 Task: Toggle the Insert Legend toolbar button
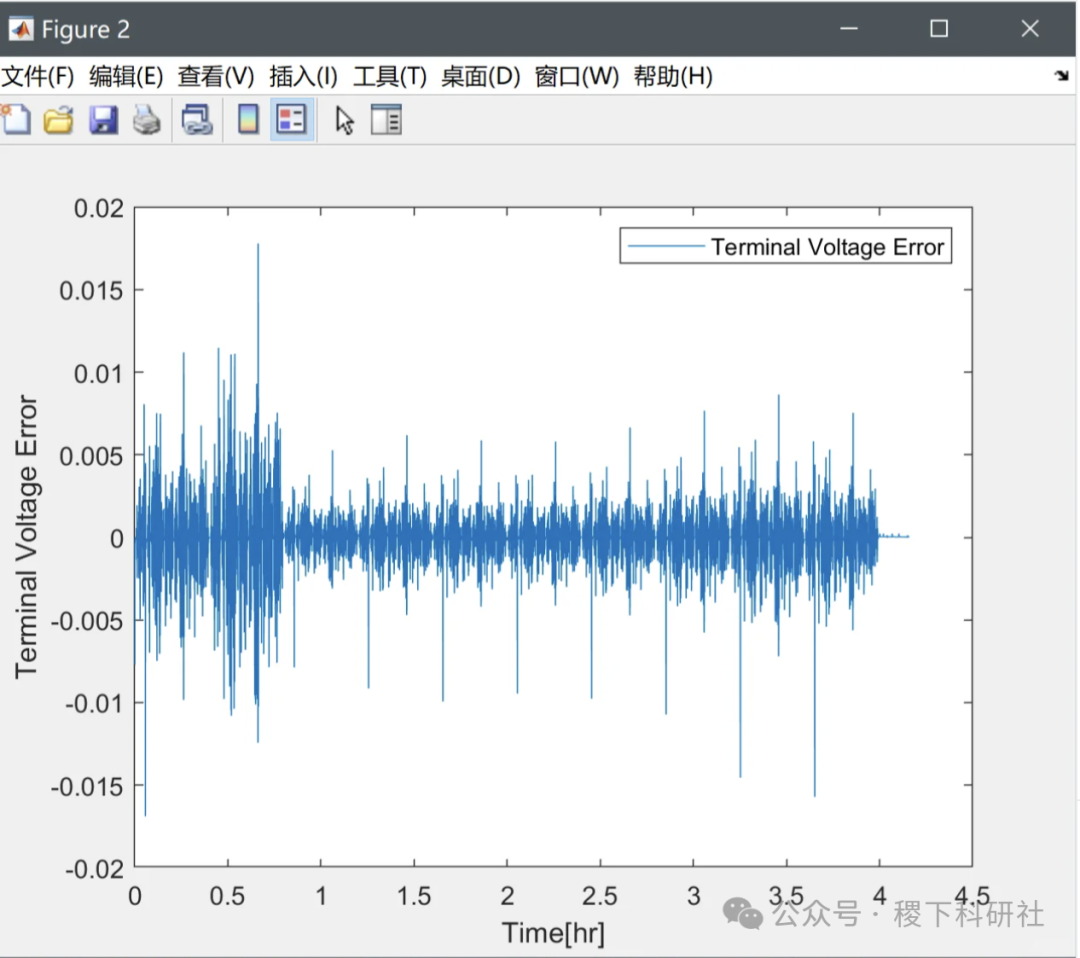coord(291,120)
